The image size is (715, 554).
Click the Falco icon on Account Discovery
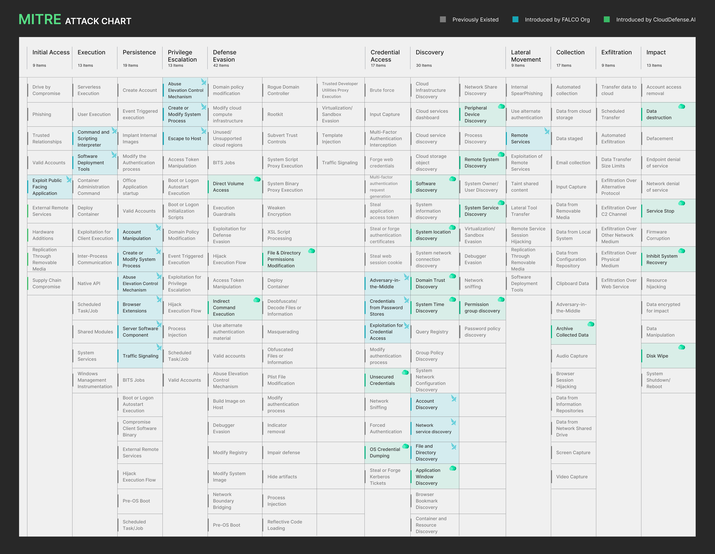(453, 398)
